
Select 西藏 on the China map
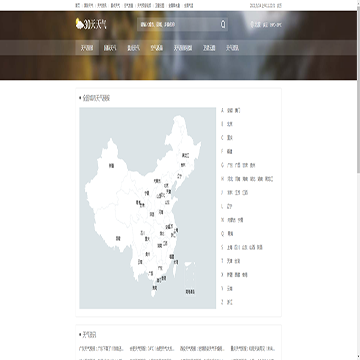[x=118, y=238]
